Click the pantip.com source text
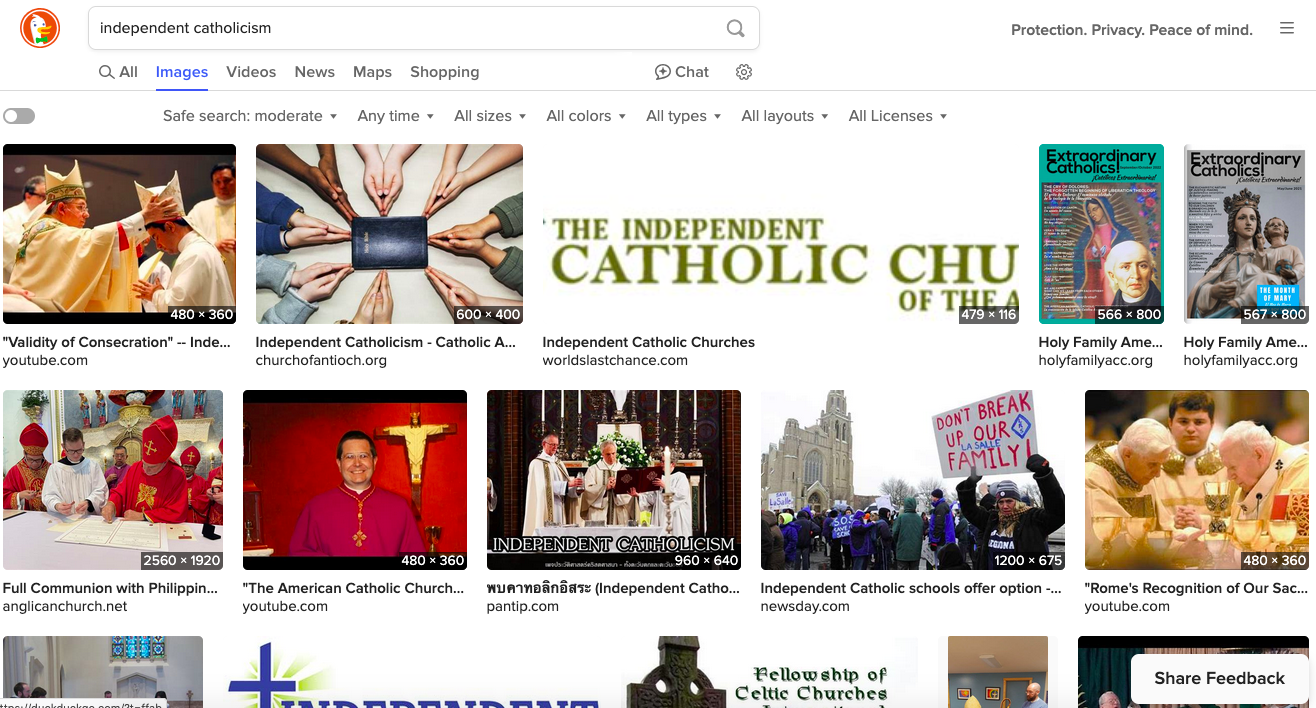Viewport: 1316px width, 708px height. click(523, 606)
